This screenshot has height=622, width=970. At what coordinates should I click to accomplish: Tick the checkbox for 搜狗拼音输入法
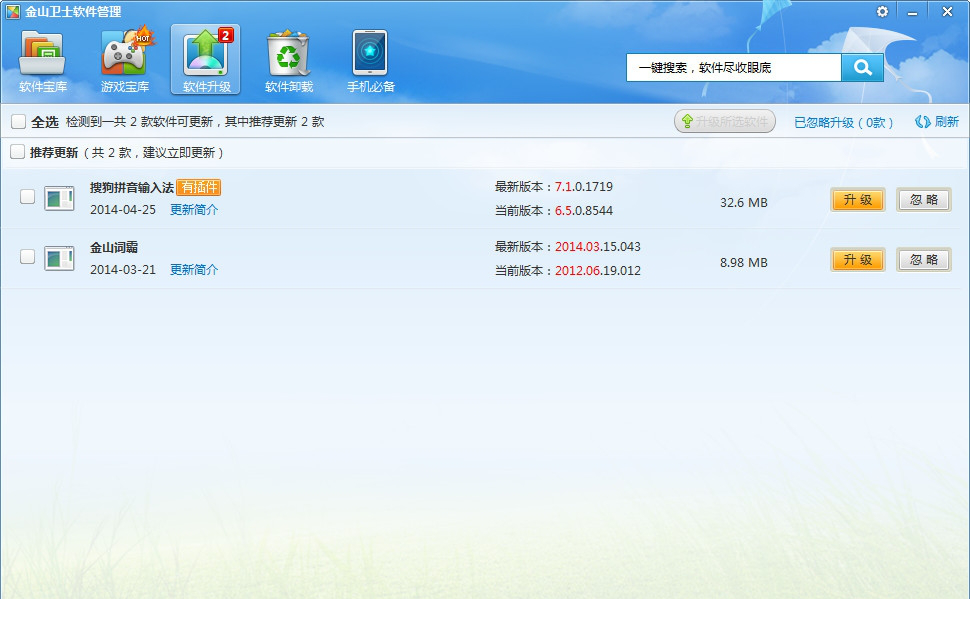(x=27, y=197)
